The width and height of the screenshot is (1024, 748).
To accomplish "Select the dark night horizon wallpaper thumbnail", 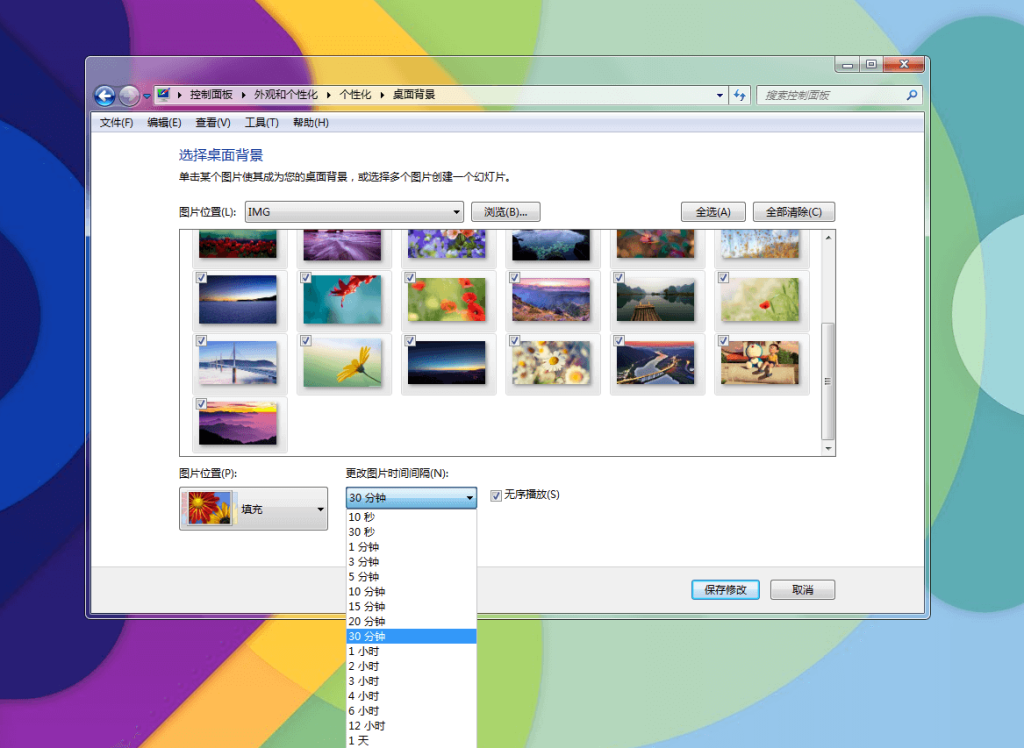I will [447, 363].
